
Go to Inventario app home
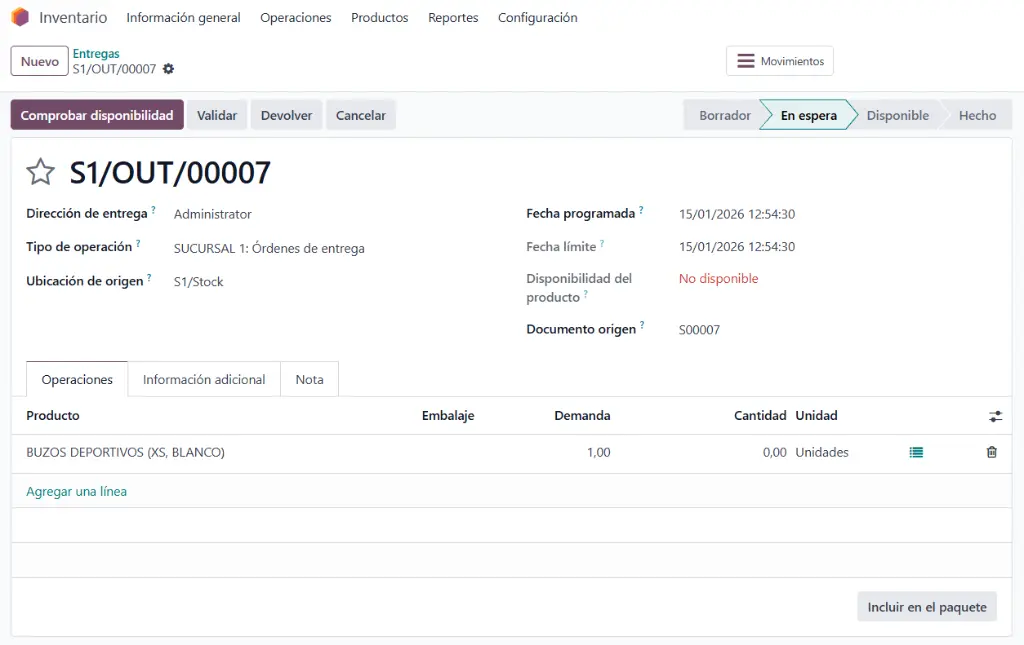[x=73, y=18]
